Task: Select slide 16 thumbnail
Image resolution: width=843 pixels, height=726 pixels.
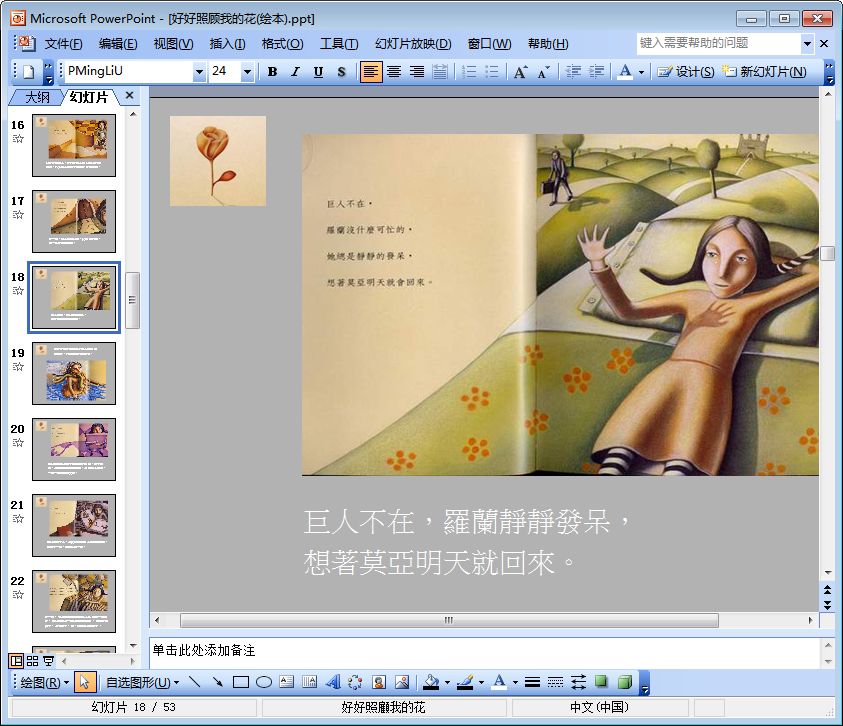Action: pyautogui.click(x=74, y=145)
